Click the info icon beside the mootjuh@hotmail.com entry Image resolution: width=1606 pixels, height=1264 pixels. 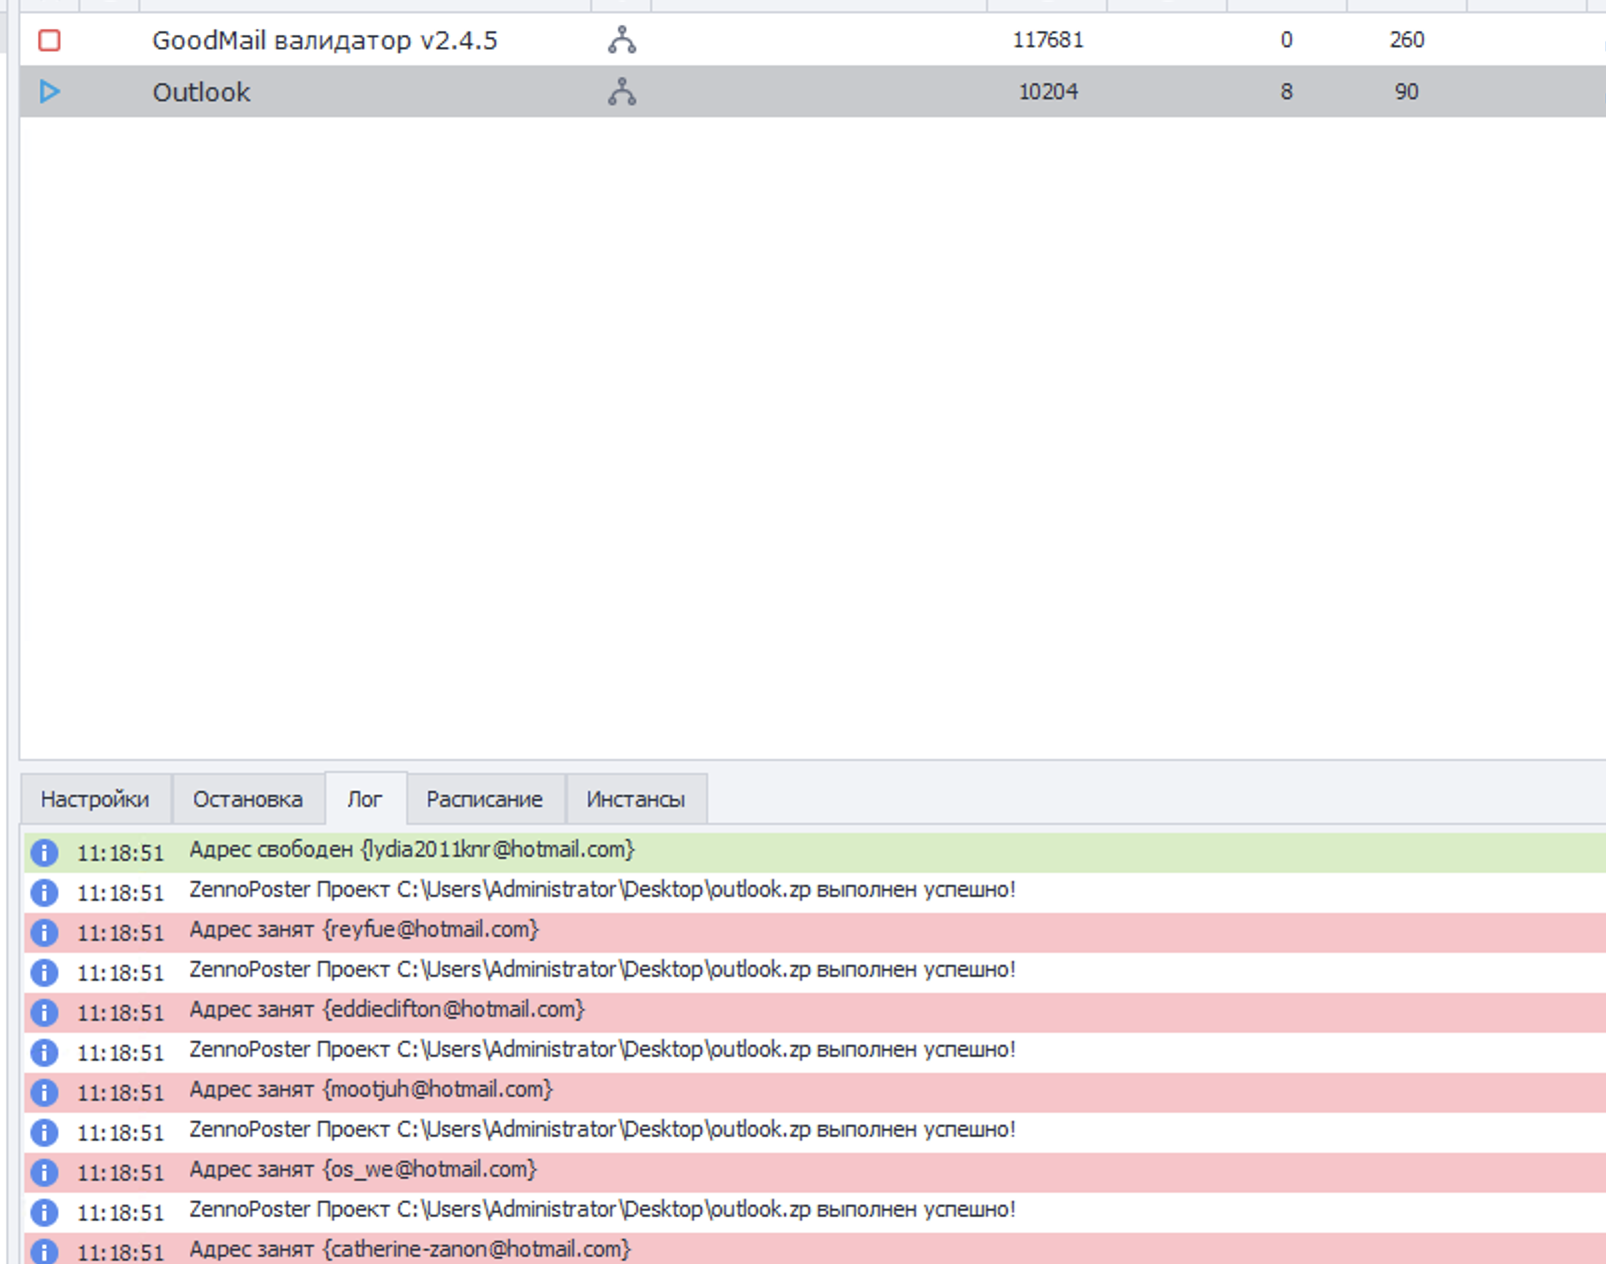(x=44, y=1092)
